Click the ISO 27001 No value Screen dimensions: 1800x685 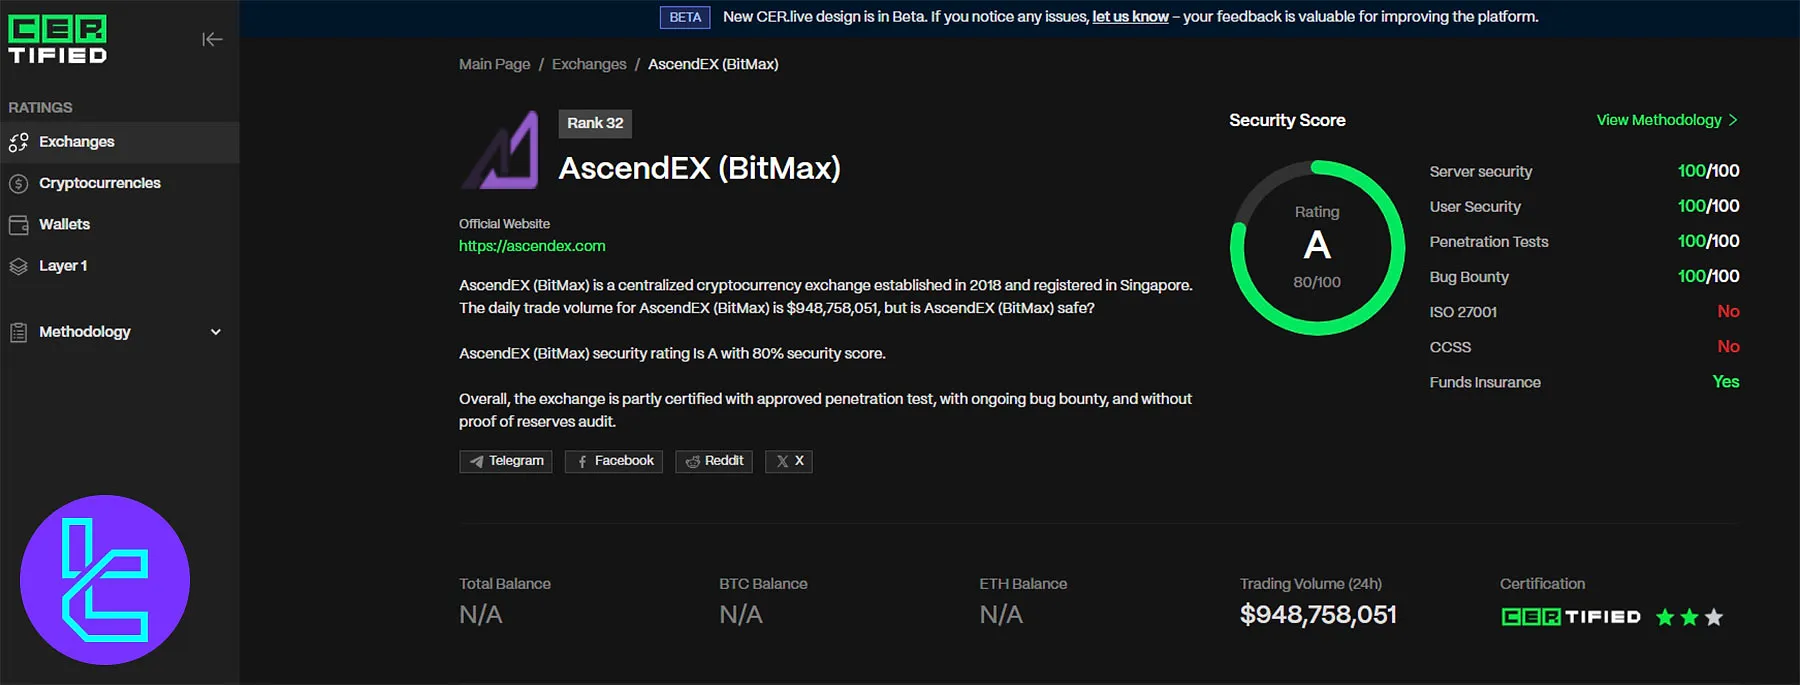coord(1728,312)
